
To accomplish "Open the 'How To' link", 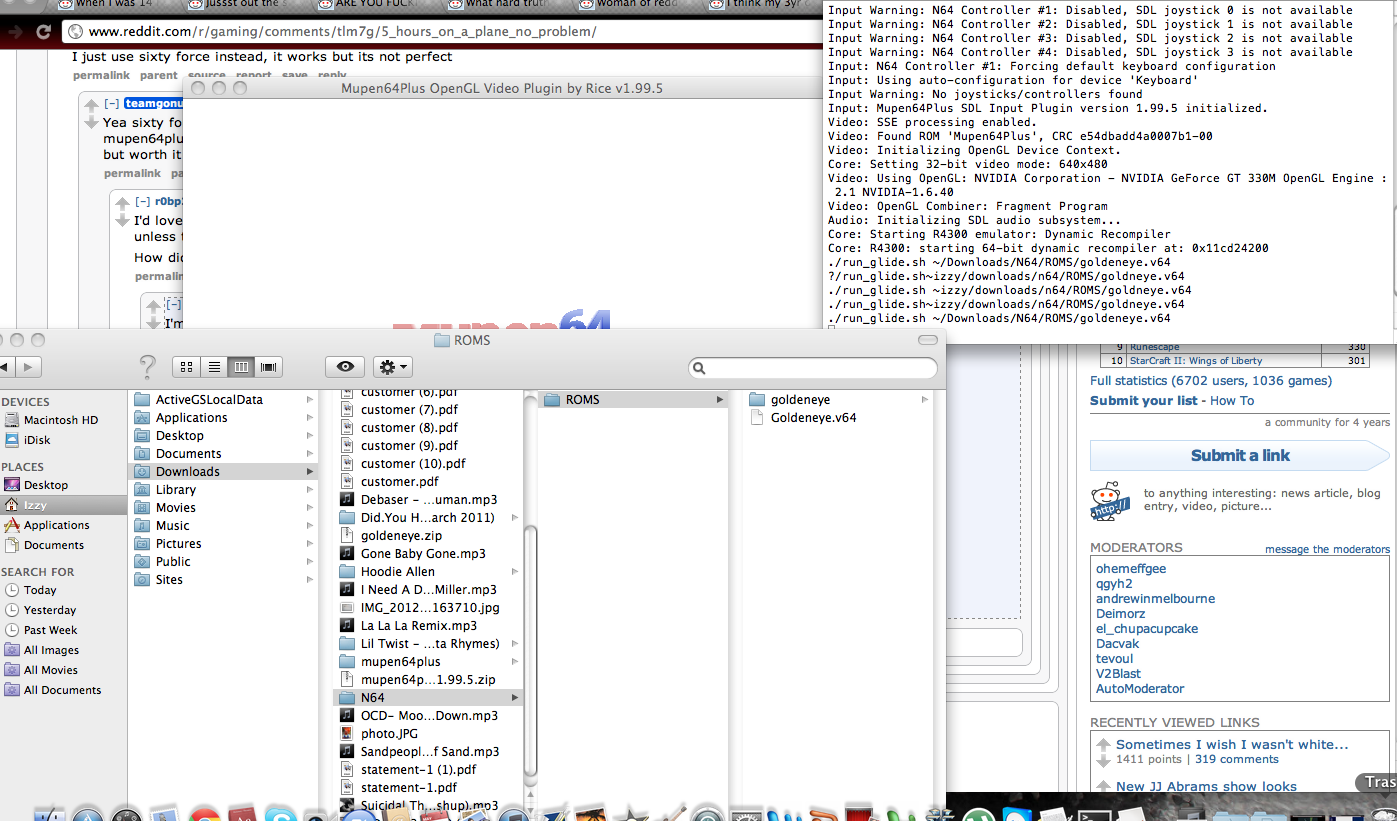I will pos(1232,401).
